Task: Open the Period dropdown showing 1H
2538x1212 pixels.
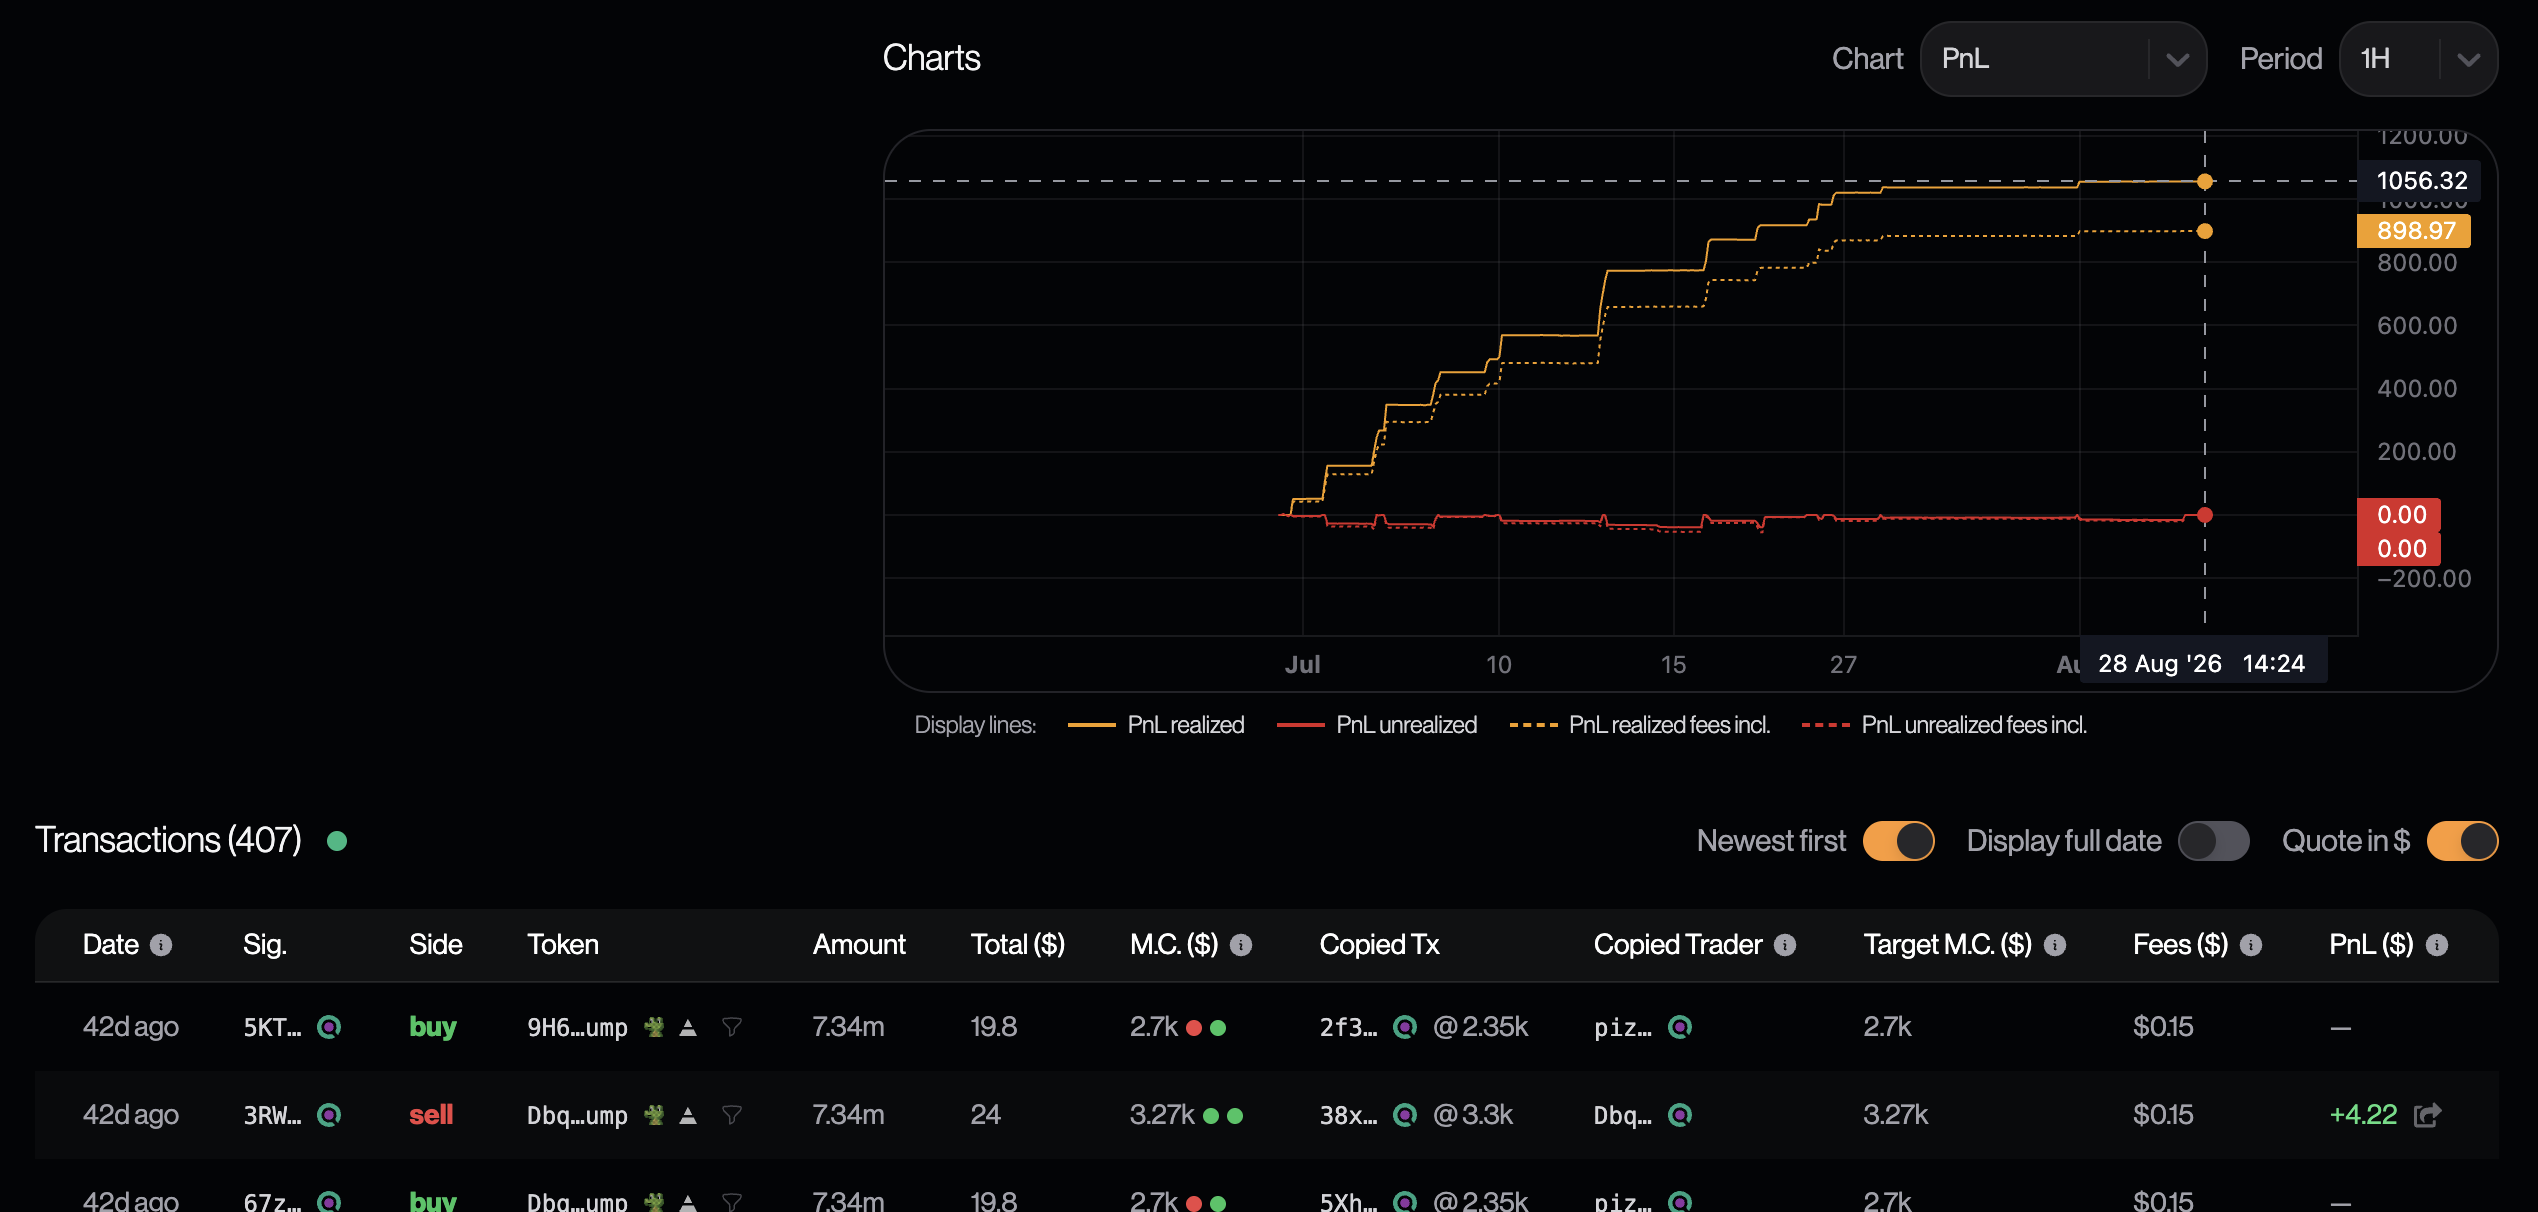Action: click(2419, 59)
